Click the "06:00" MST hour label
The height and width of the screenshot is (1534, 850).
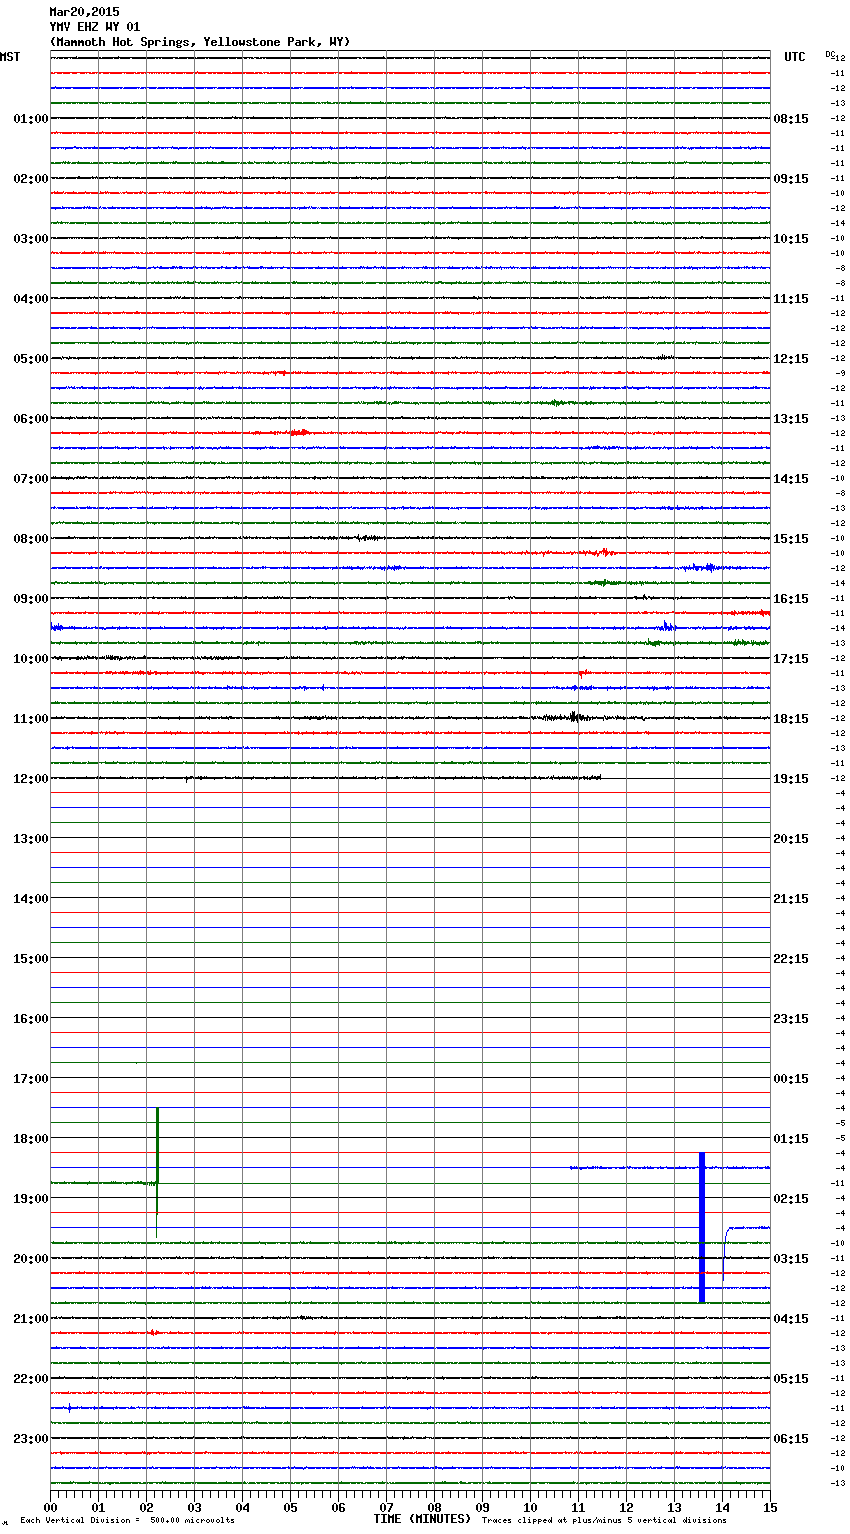click(x=31, y=419)
